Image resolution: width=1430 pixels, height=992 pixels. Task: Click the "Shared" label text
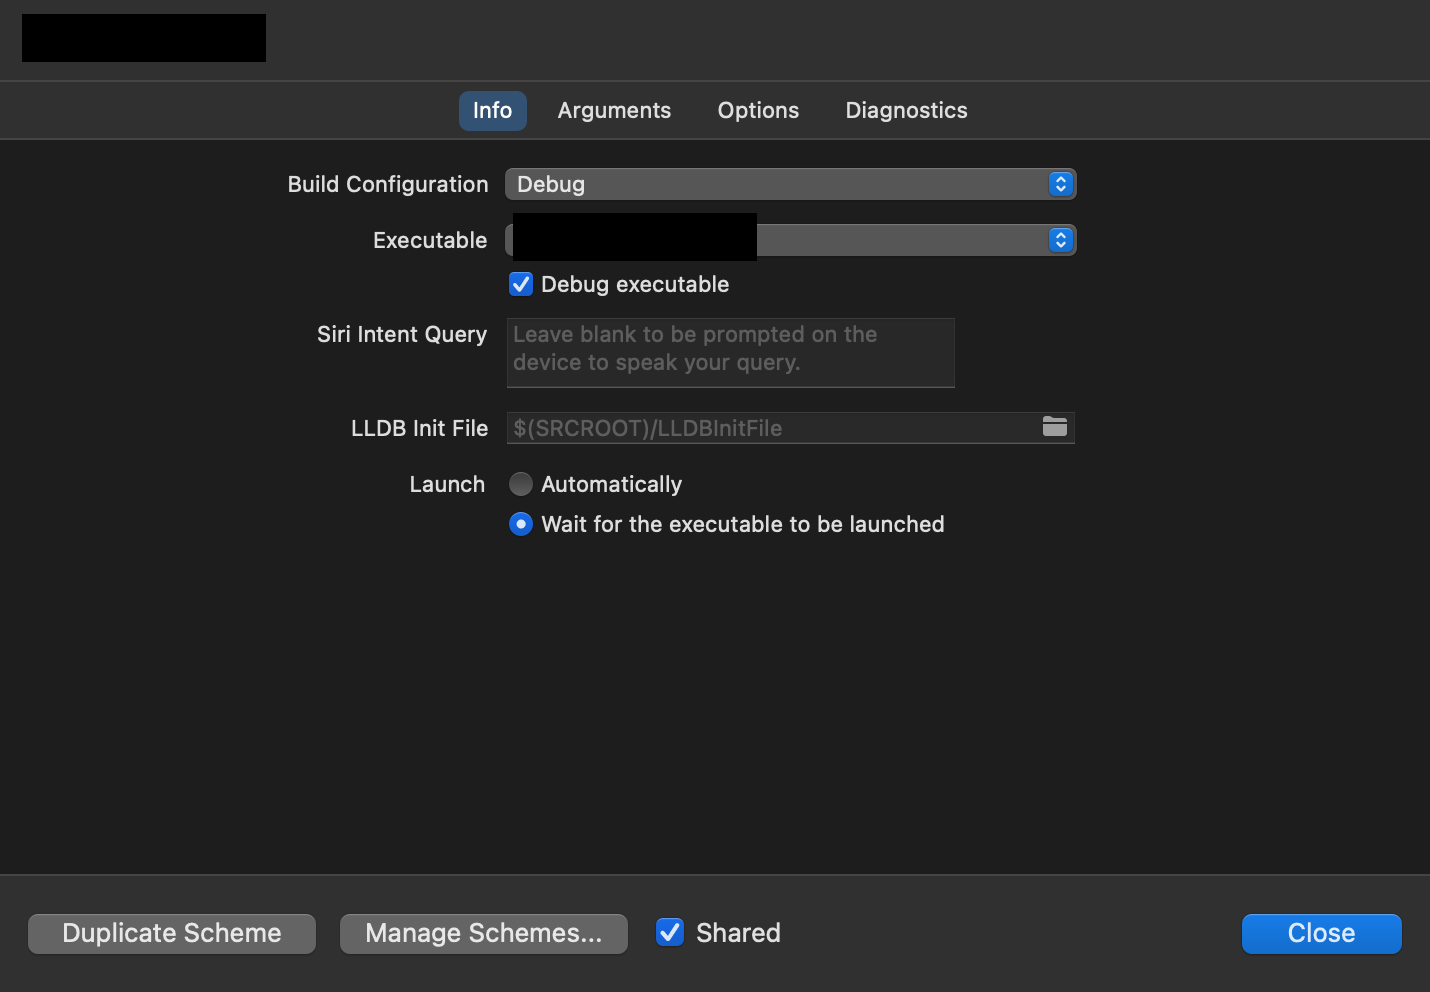(x=738, y=933)
